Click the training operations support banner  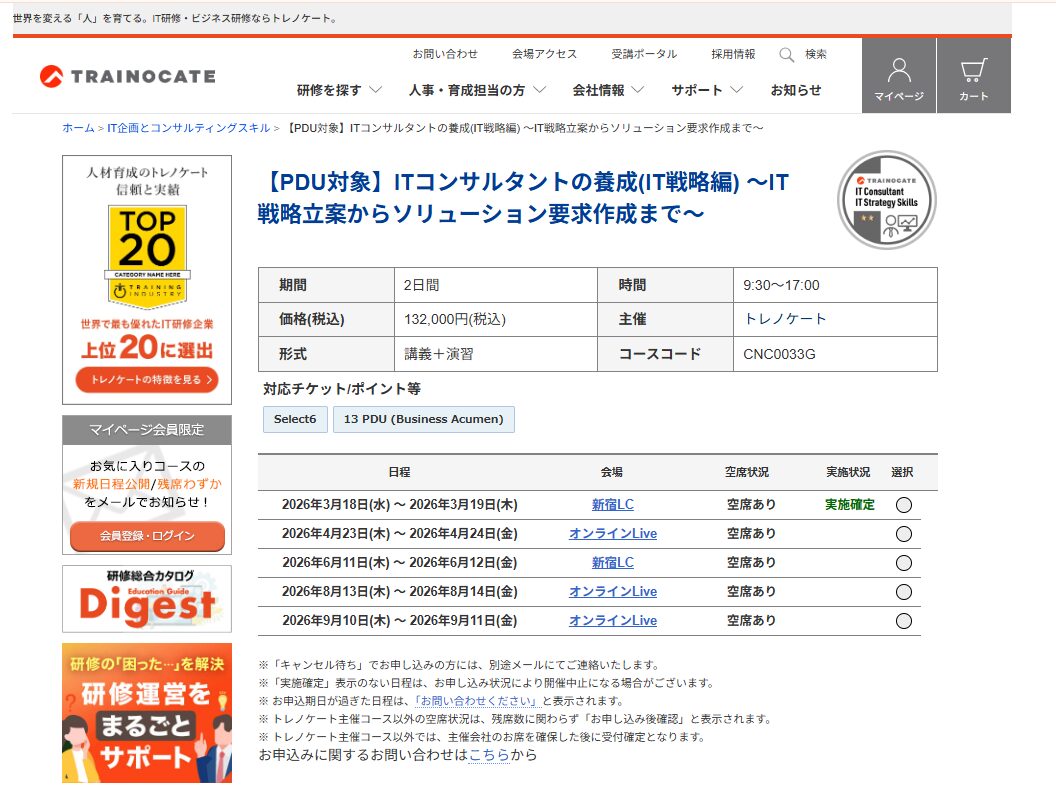pyautogui.click(x=147, y=712)
